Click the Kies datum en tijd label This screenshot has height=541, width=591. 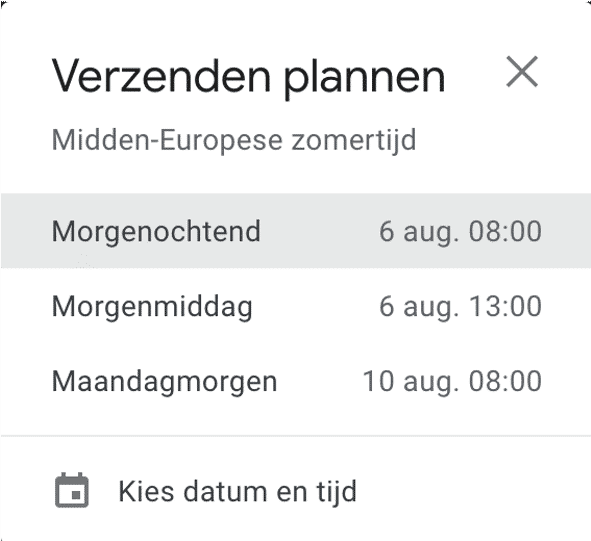(x=237, y=492)
